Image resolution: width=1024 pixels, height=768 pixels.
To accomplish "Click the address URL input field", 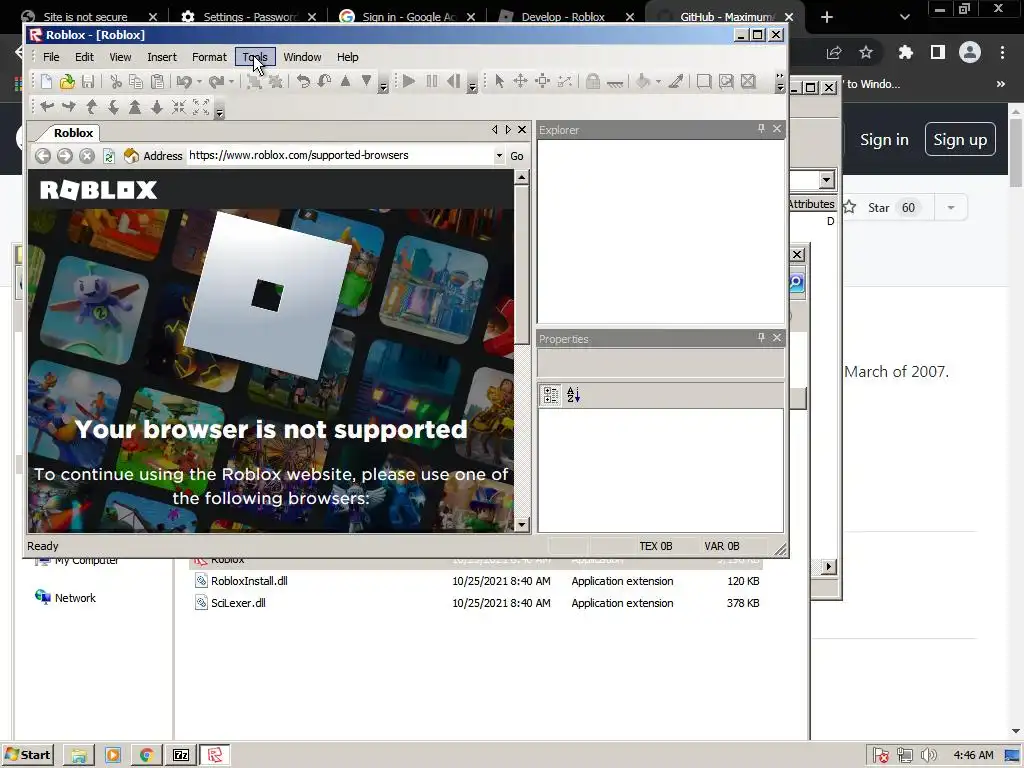I will pos(340,155).
